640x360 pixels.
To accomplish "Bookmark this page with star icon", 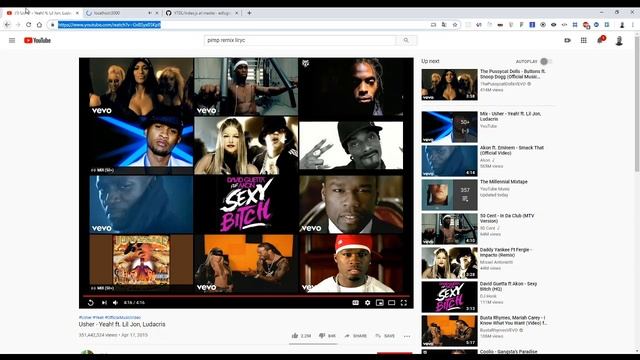I will 455,25.
